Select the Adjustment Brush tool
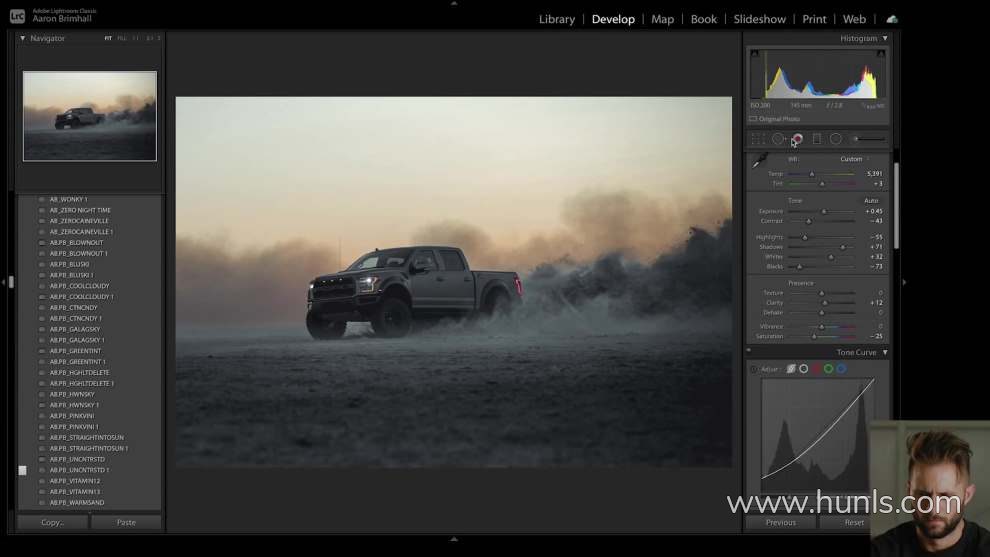This screenshot has width=990, height=557. (x=869, y=139)
